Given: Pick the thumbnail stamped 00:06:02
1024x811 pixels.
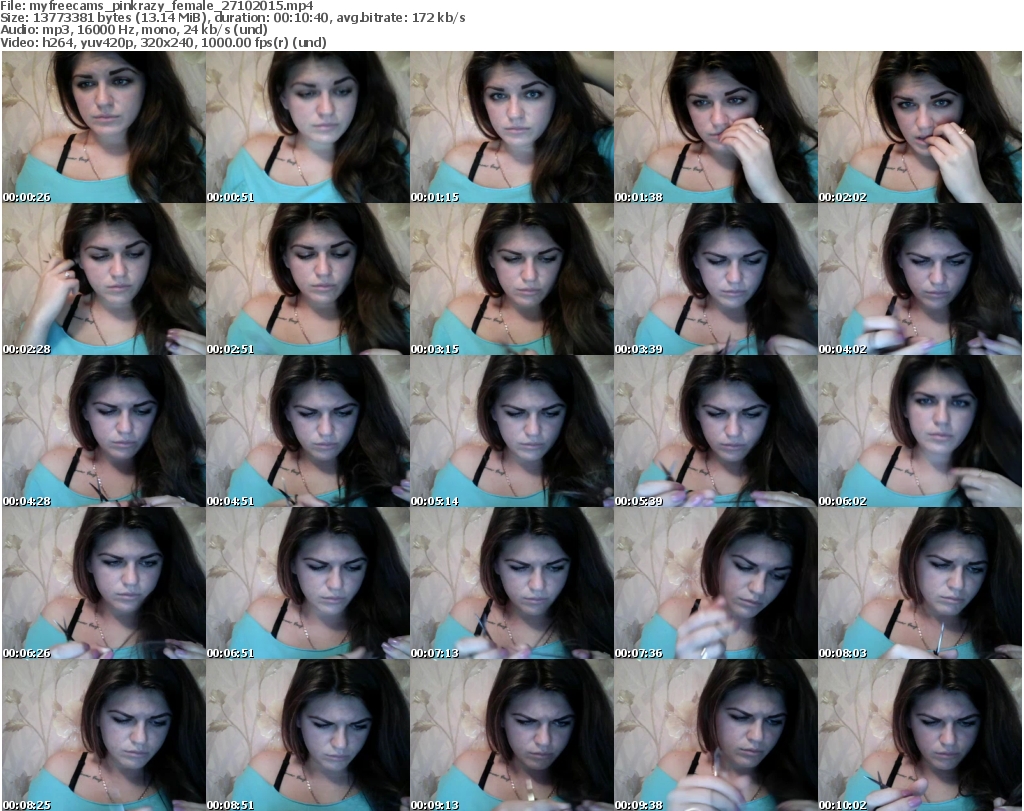Looking at the screenshot, I should (x=920, y=432).
